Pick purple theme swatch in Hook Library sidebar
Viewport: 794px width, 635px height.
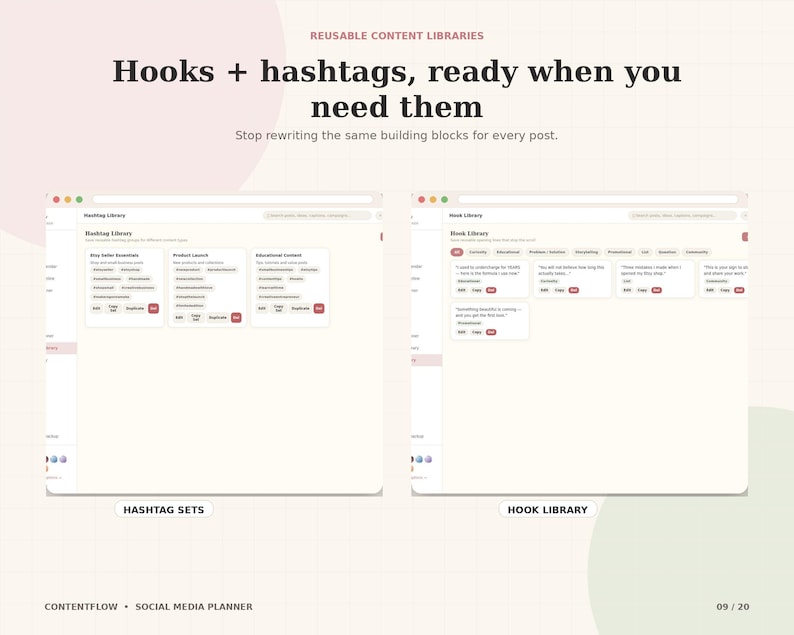pyautogui.click(x=428, y=459)
